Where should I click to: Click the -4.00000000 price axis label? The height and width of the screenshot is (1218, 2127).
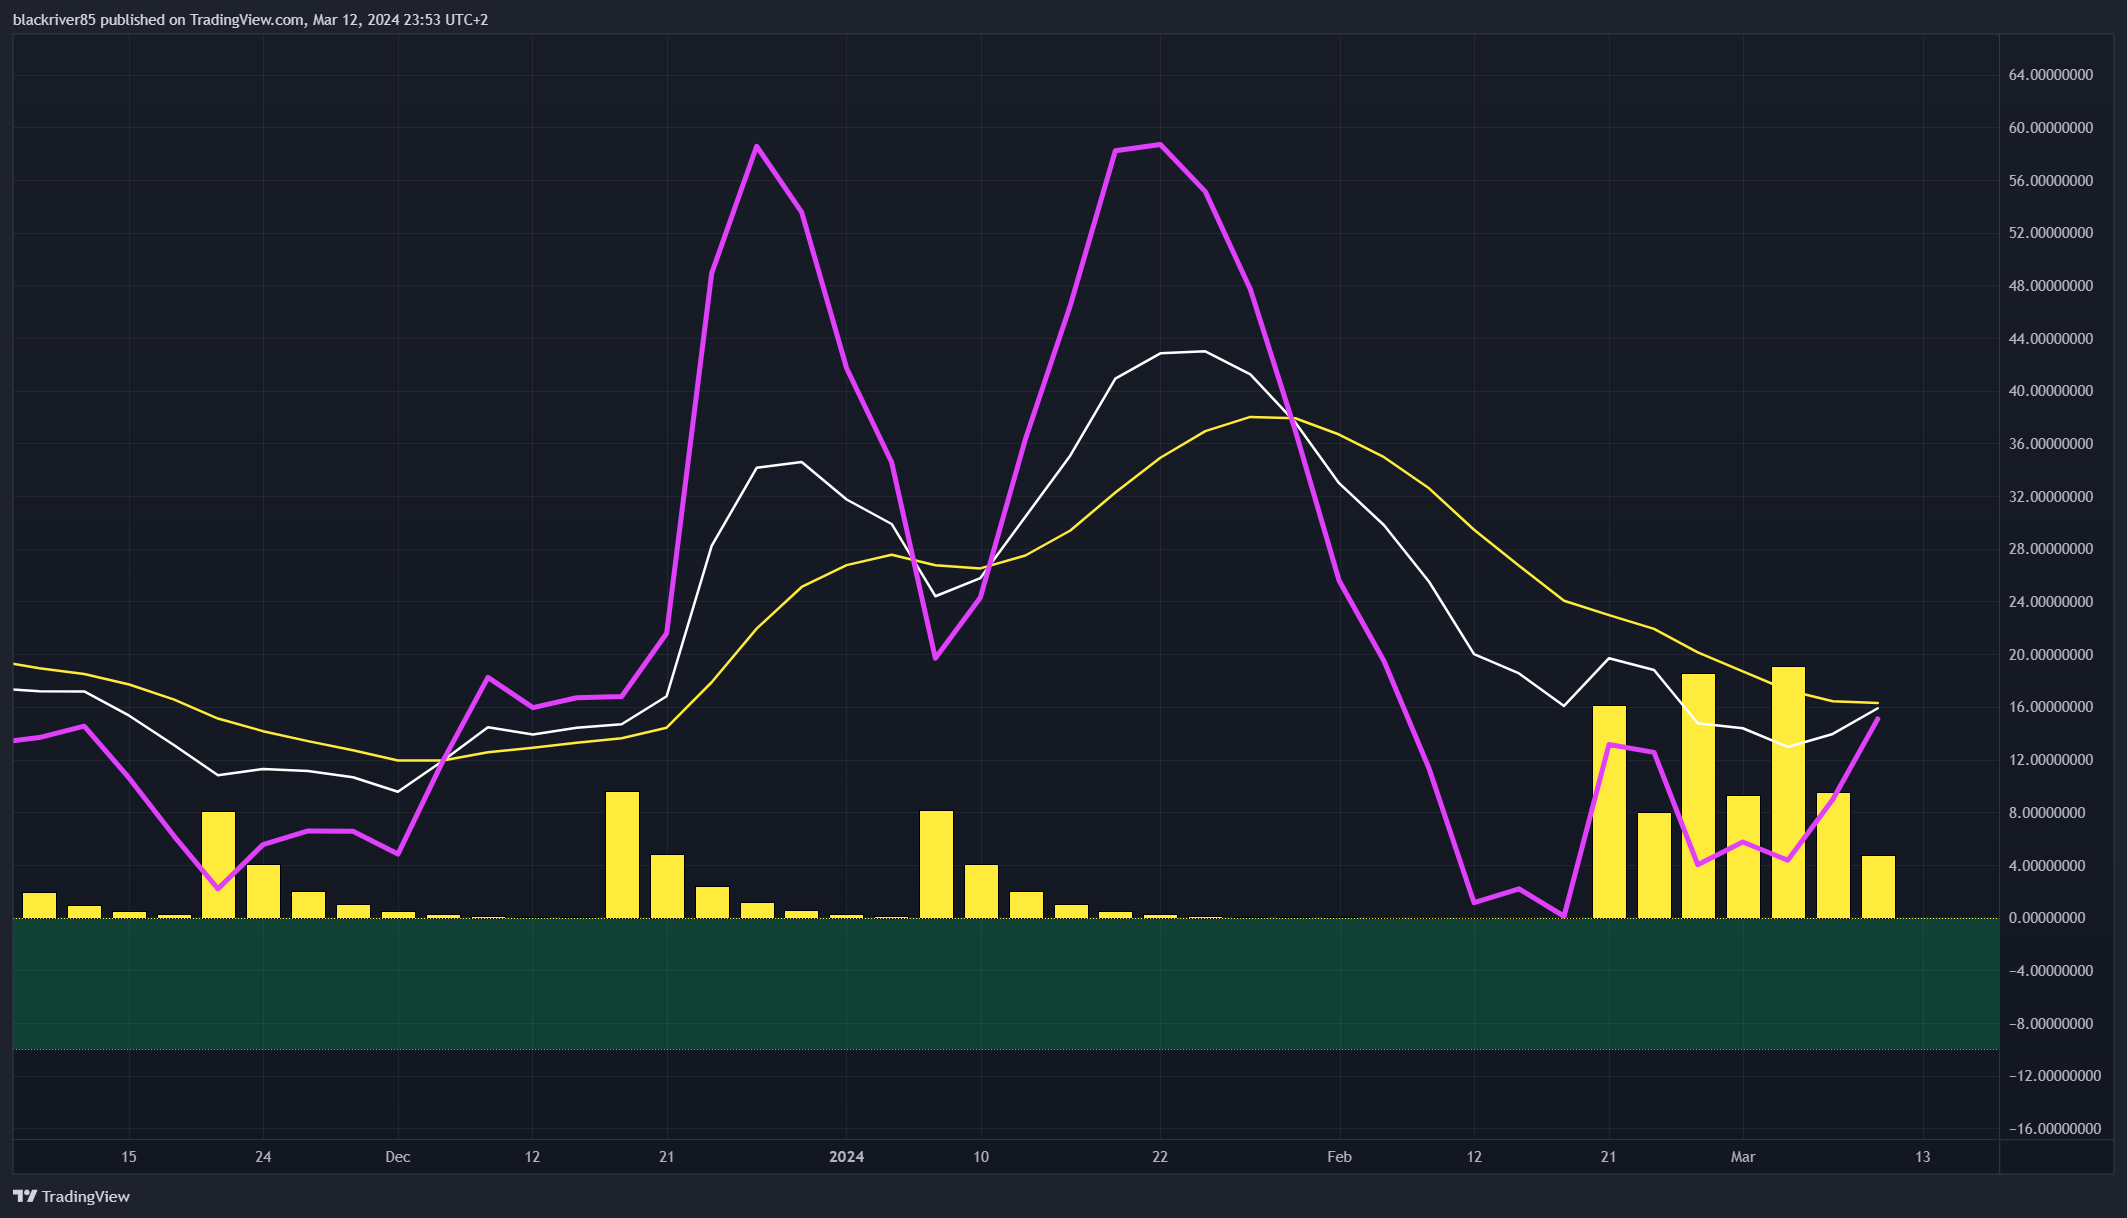tap(2051, 971)
